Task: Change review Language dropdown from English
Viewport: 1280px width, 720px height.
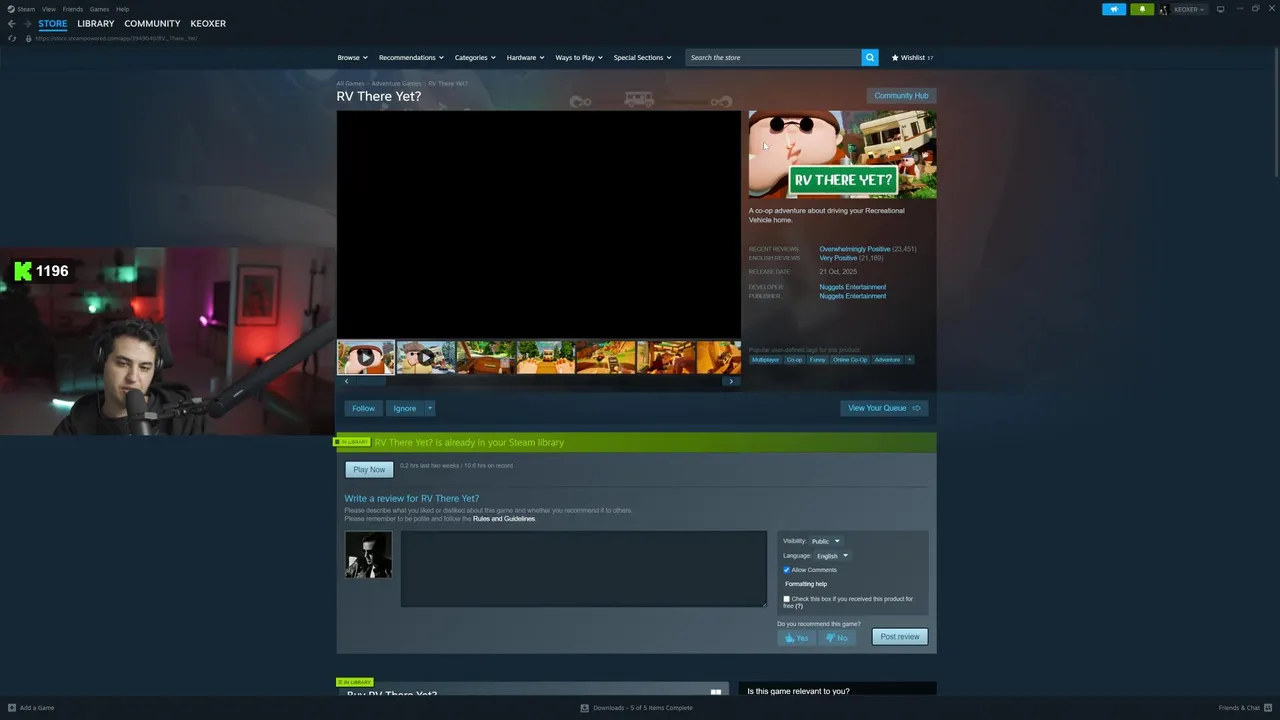Action: 832,556
